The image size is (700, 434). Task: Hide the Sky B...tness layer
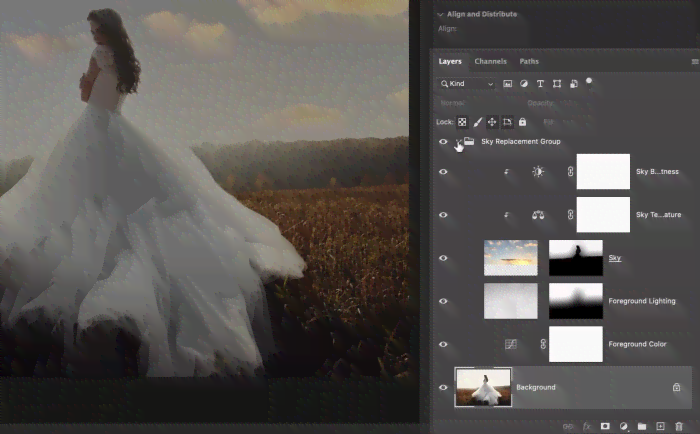click(x=443, y=171)
